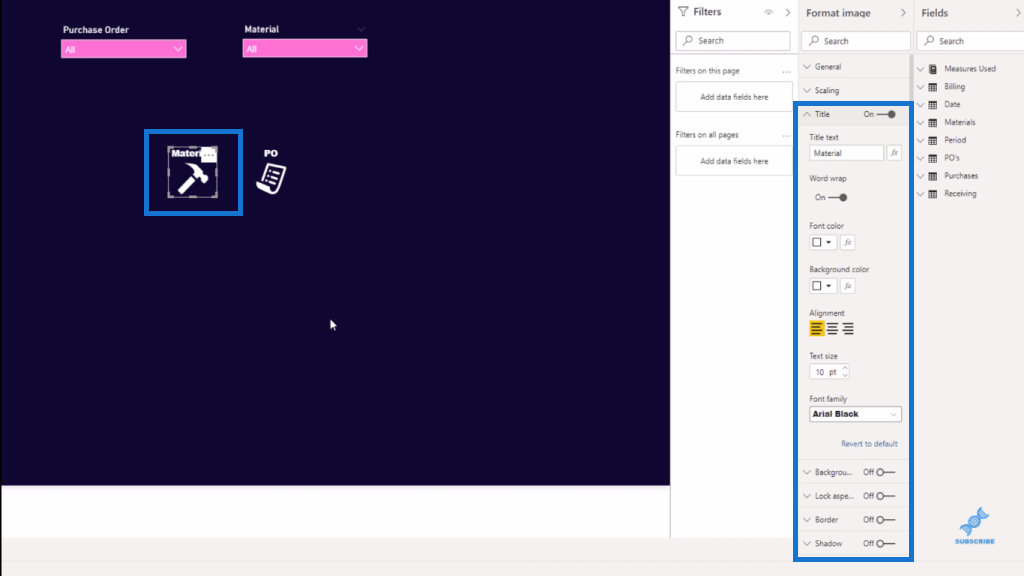Open the fx button beside Title text
Screen dimensions: 1024x576
pyautogui.click(x=894, y=153)
